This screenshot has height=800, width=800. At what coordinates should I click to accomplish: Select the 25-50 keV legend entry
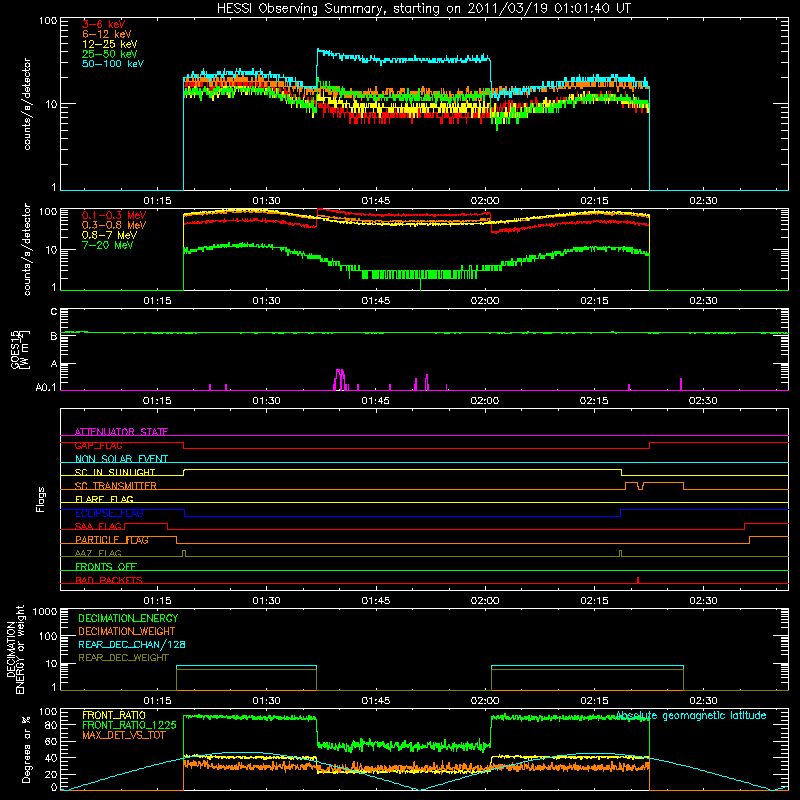pyautogui.click(x=110, y=54)
